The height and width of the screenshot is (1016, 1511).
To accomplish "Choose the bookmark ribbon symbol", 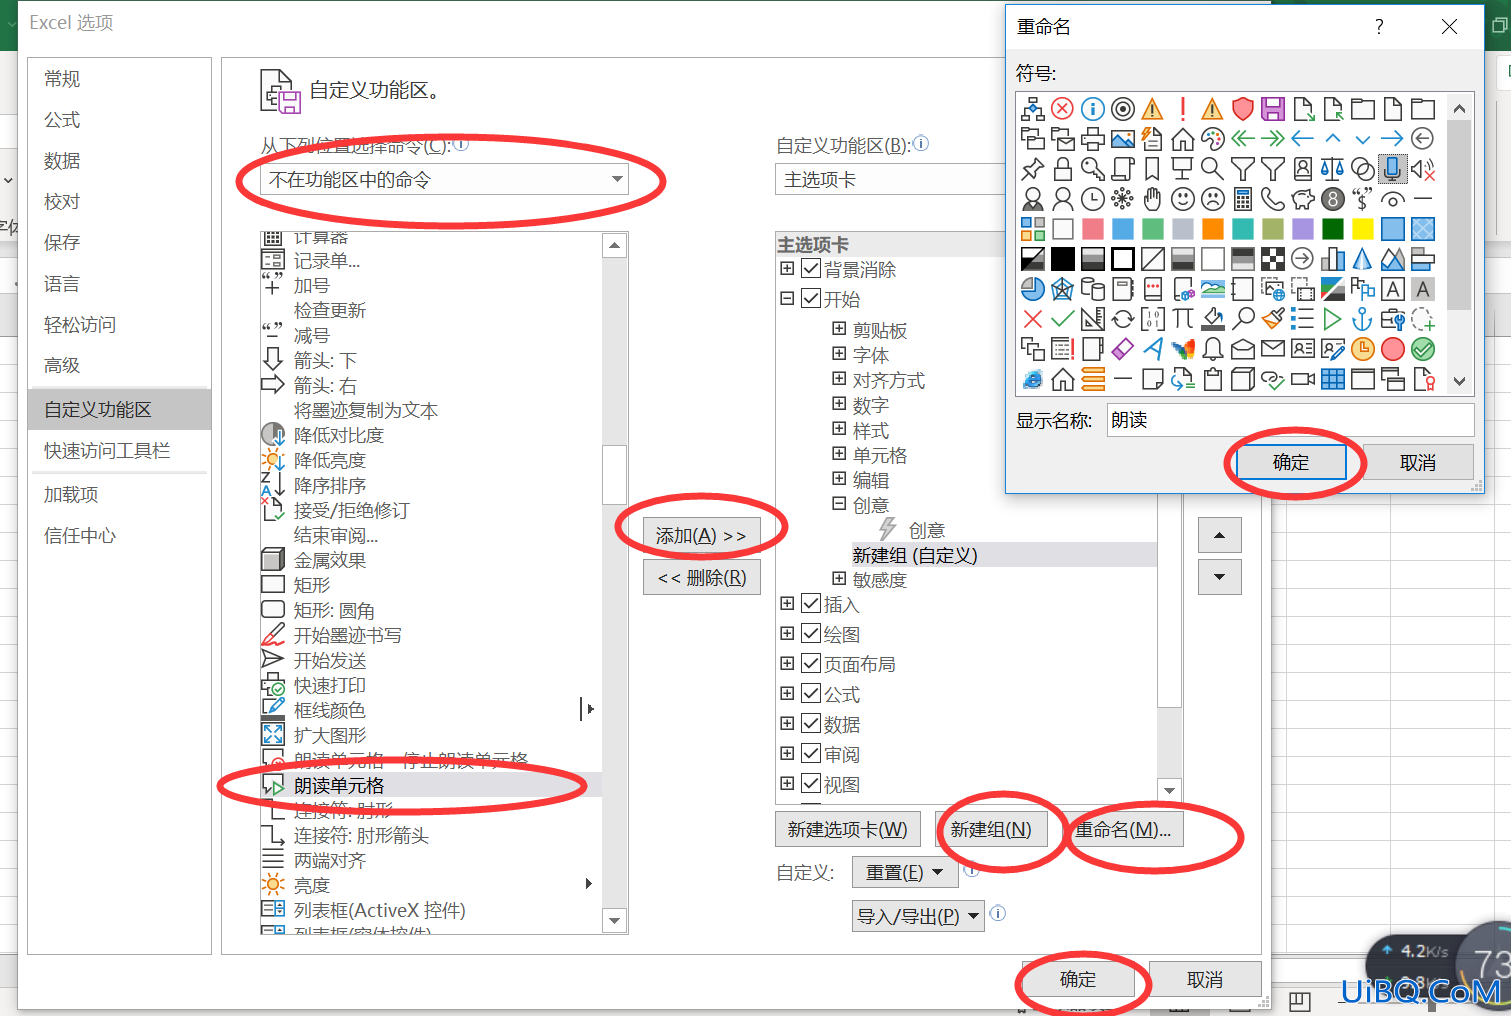I will [1153, 169].
